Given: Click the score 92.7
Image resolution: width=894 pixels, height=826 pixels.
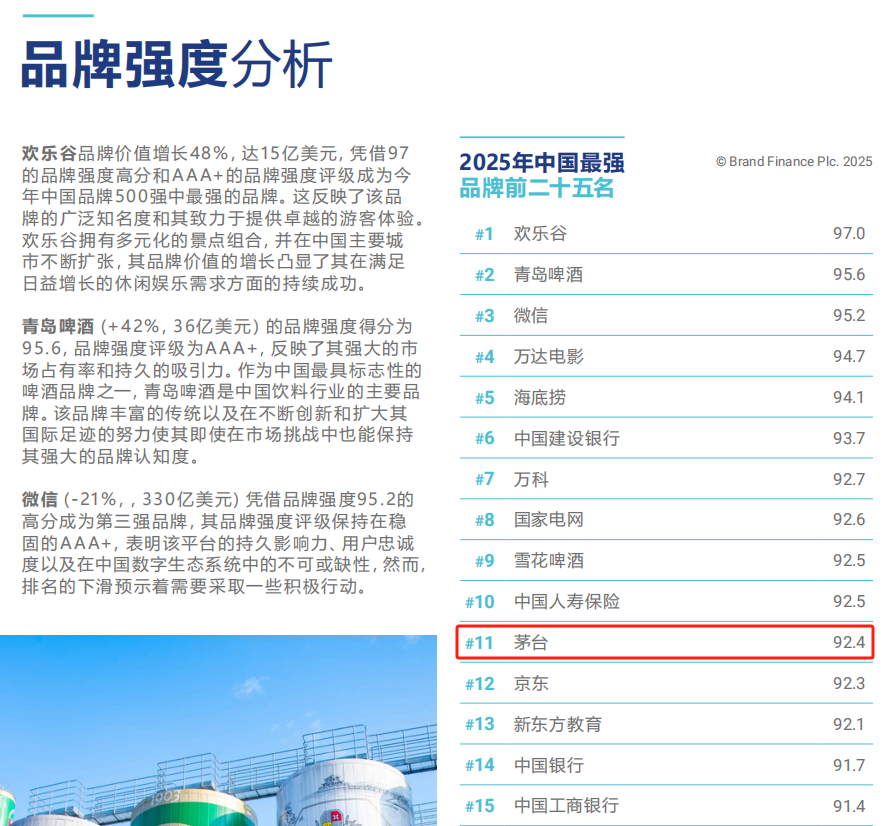Looking at the screenshot, I should point(849,479).
